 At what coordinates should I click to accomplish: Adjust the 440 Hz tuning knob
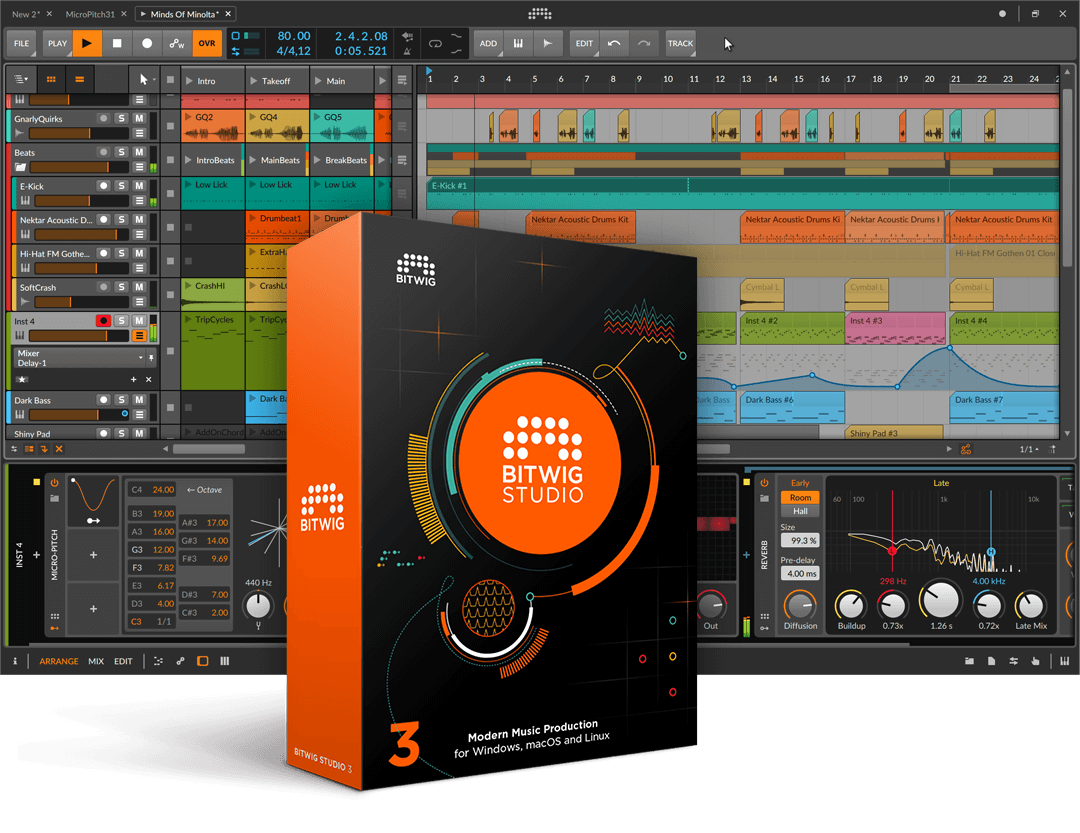(x=258, y=606)
